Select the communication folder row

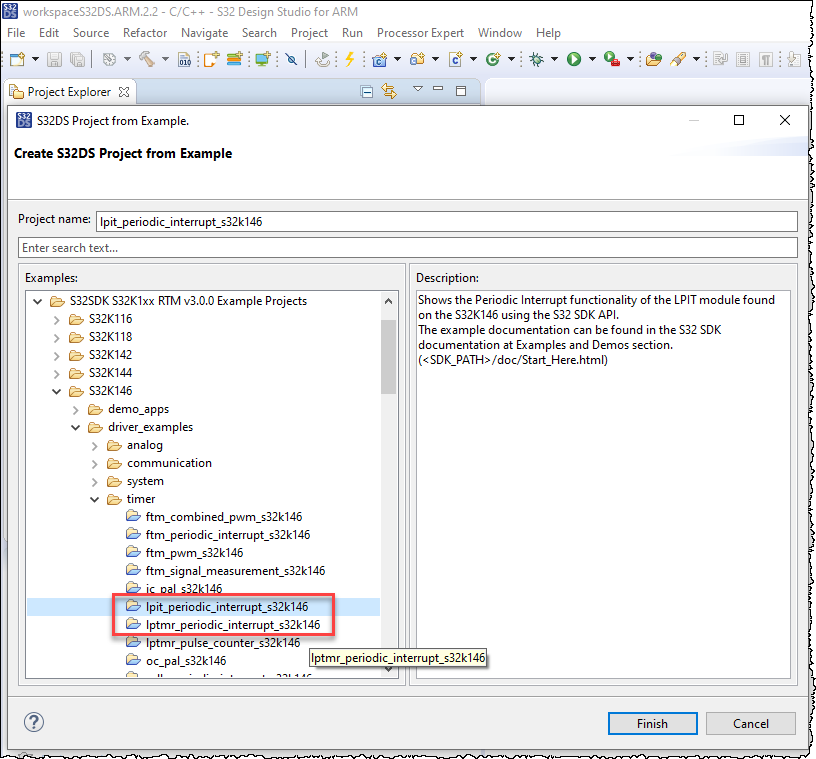(169, 463)
